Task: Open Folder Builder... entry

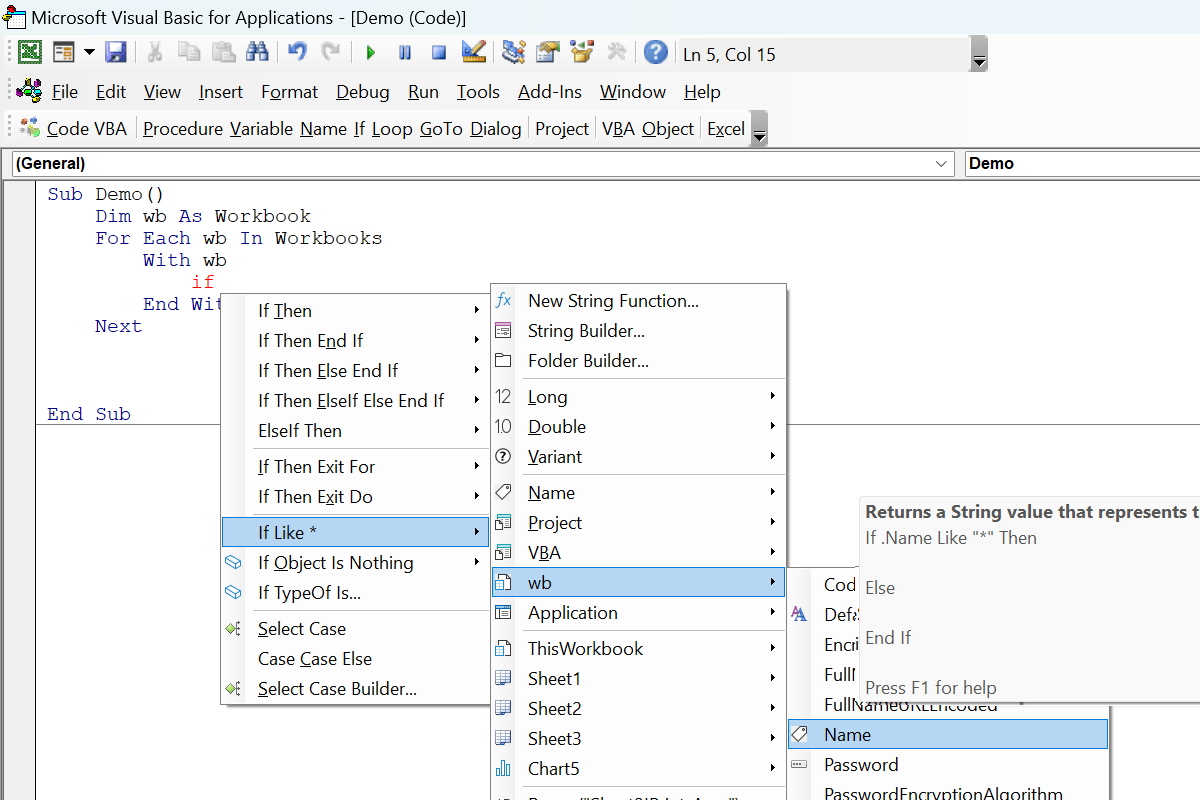Action: coord(639,361)
